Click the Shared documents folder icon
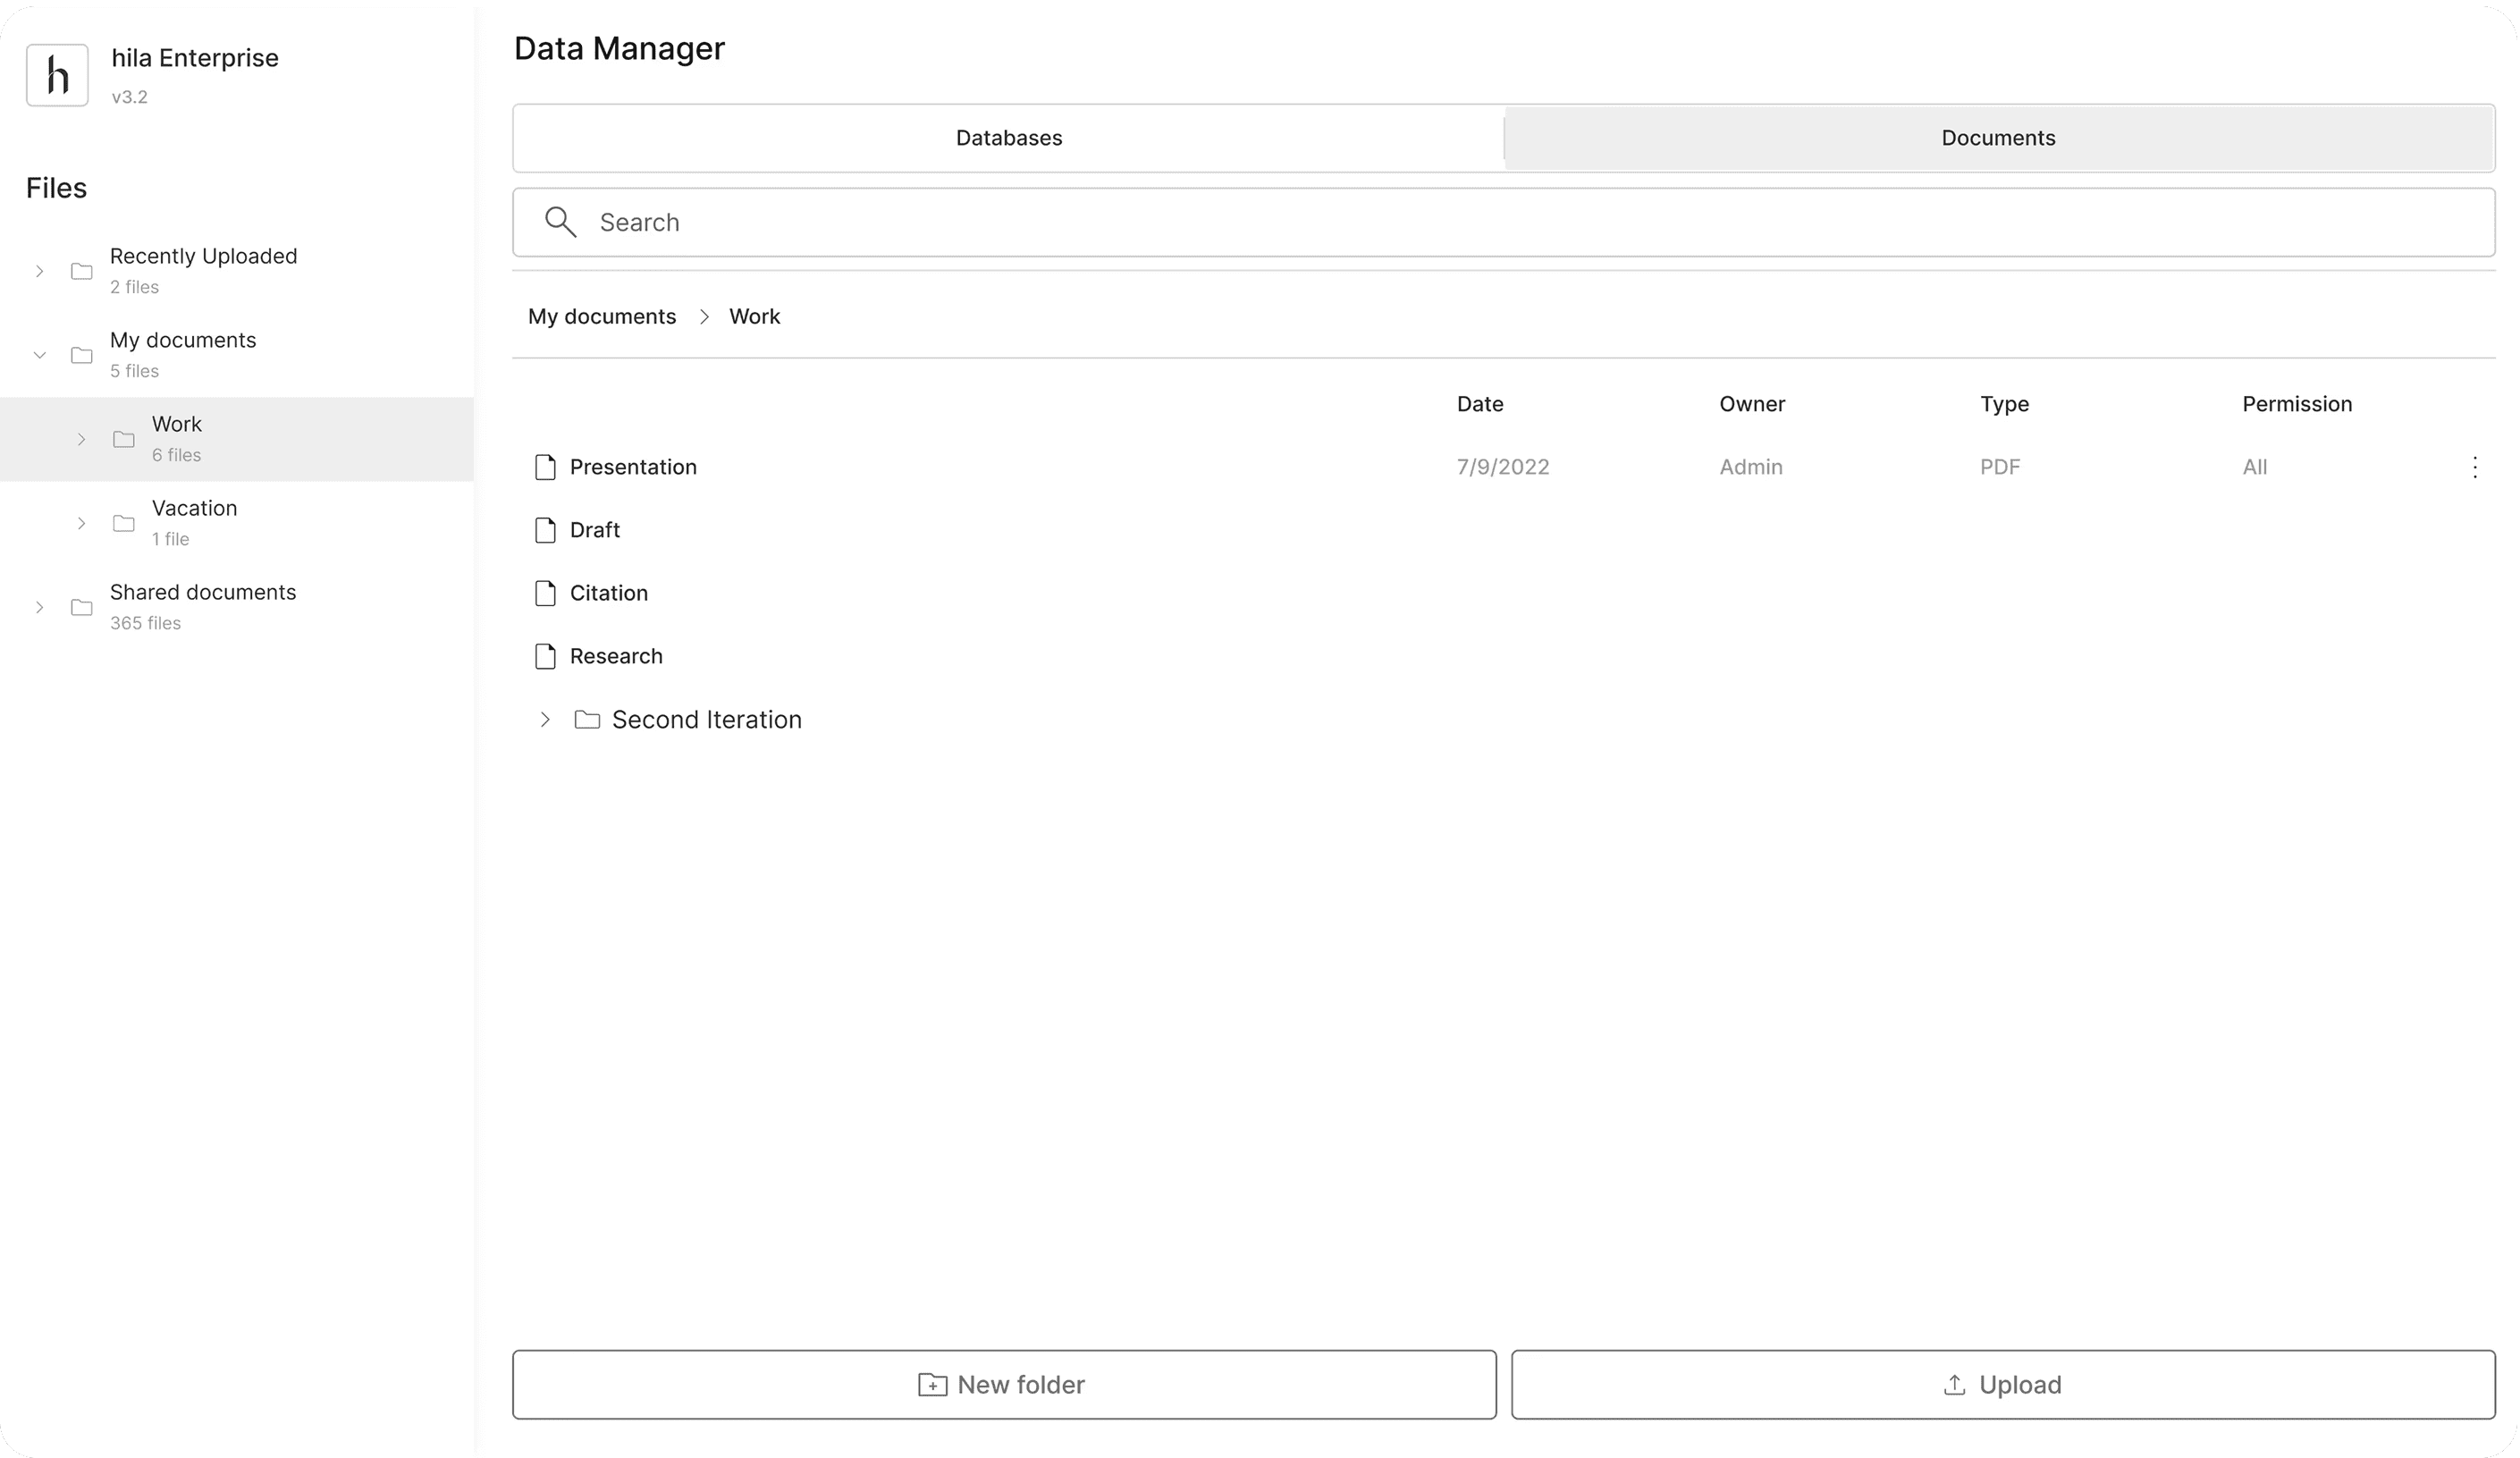 (82, 607)
